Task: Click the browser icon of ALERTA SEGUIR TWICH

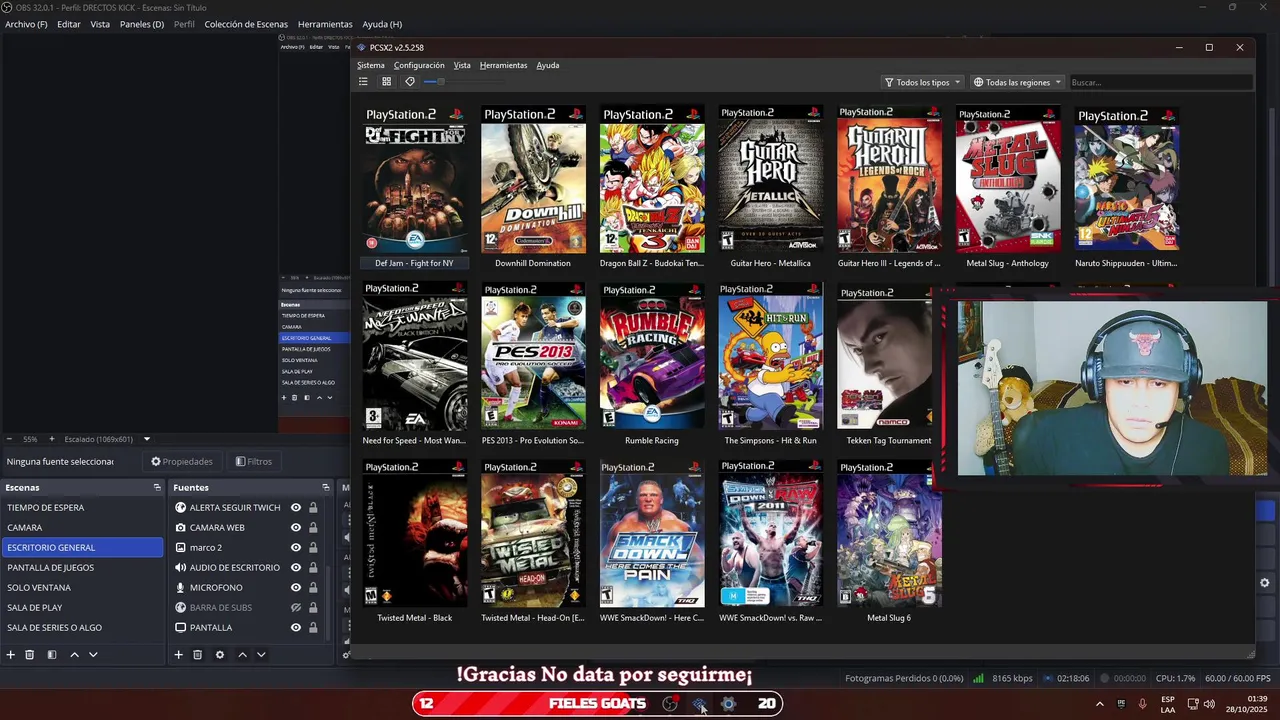Action: 181,507
